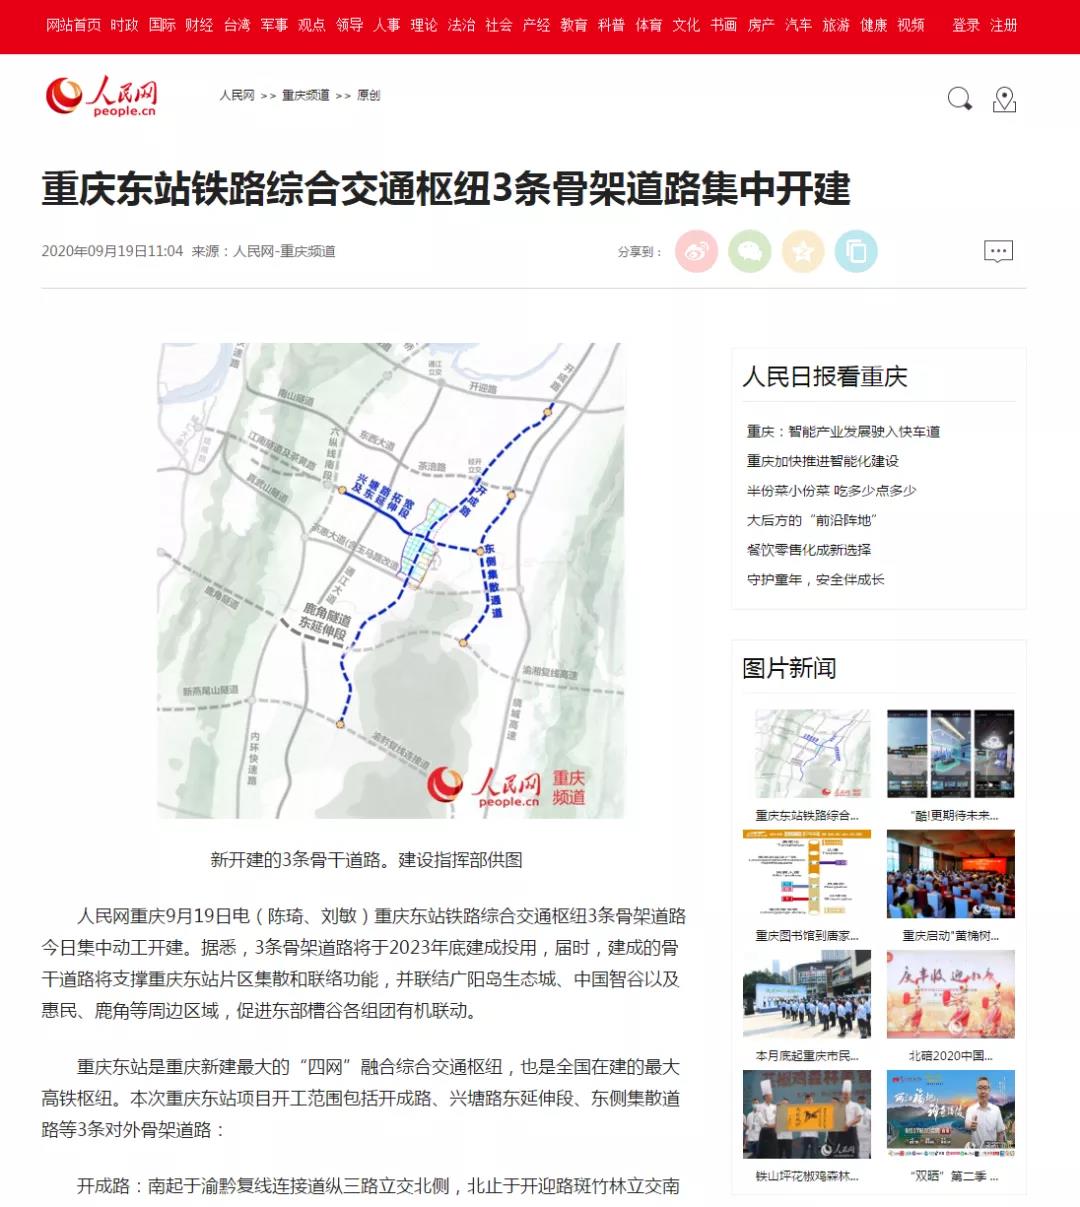Select the 观点 nav item
The image size is (1080, 1207).
coord(312,25)
